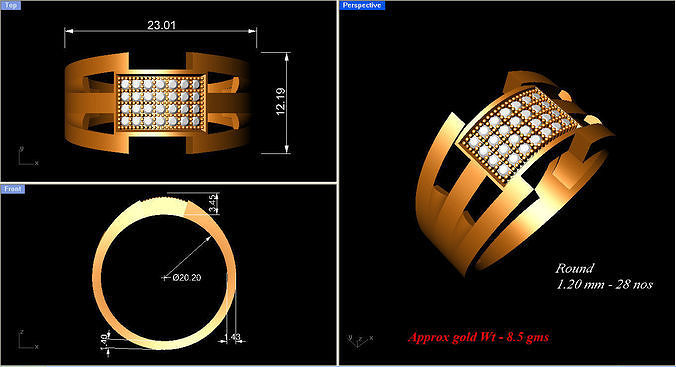Select the diamond pave panel in Top view
Image resolution: width=676 pixels, height=367 pixels.
pos(161,104)
